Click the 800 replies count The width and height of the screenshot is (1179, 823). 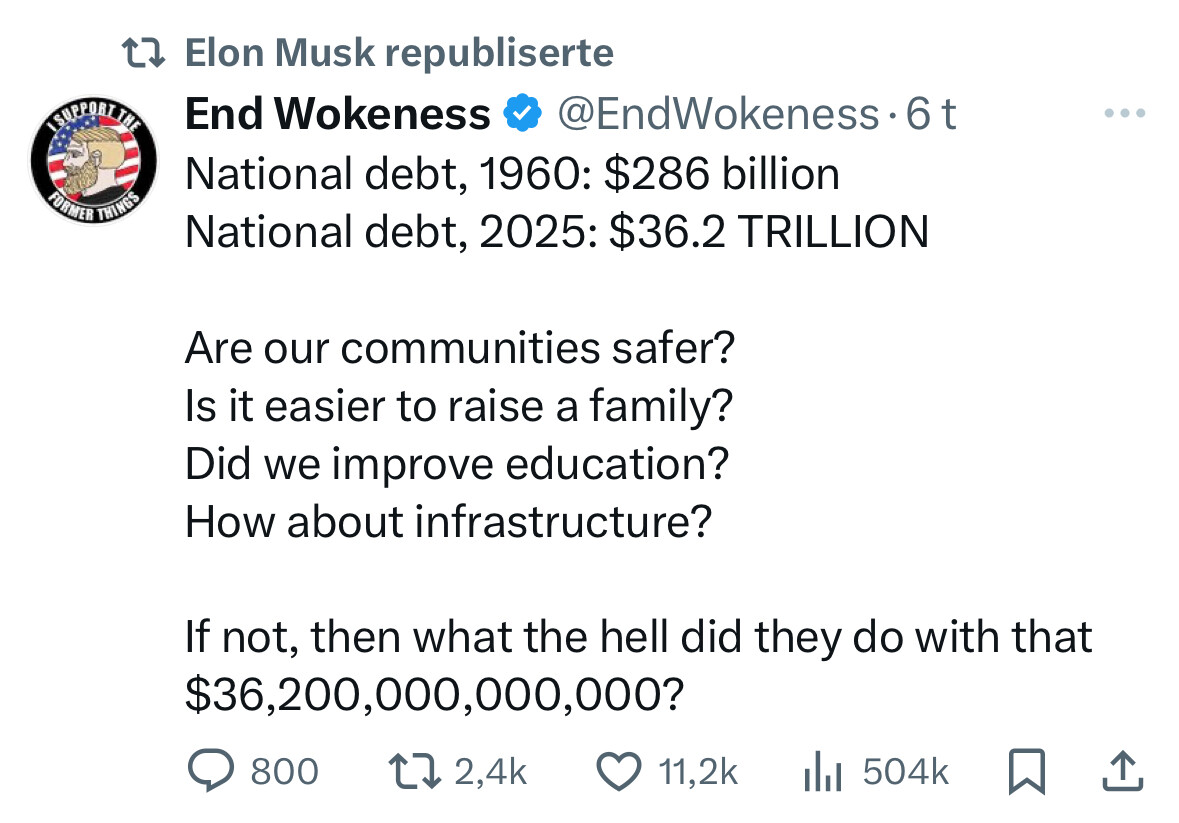[x=284, y=772]
